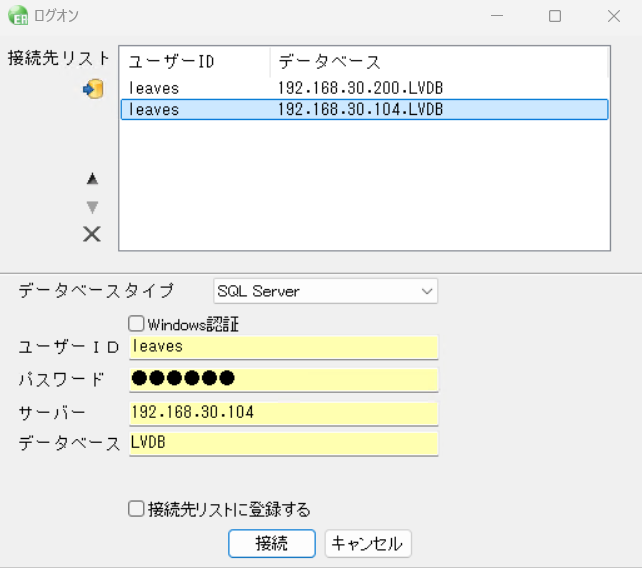642x571 pixels.
Task: Click the サーバー address field
Action: (x=284, y=413)
